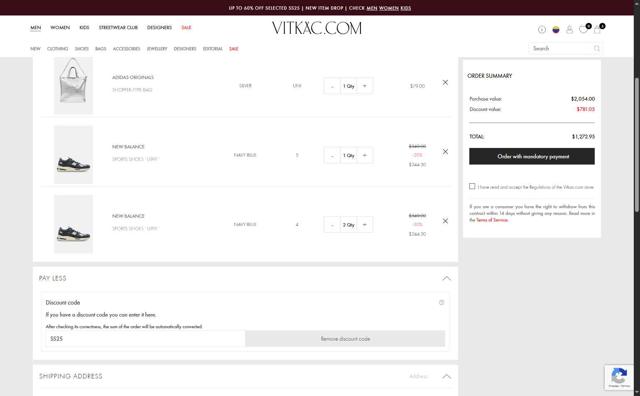Image resolution: width=640 pixels, height=396 pixels.
Task: Open the Streetwear Club menu
Action: (x=118, y=27)
